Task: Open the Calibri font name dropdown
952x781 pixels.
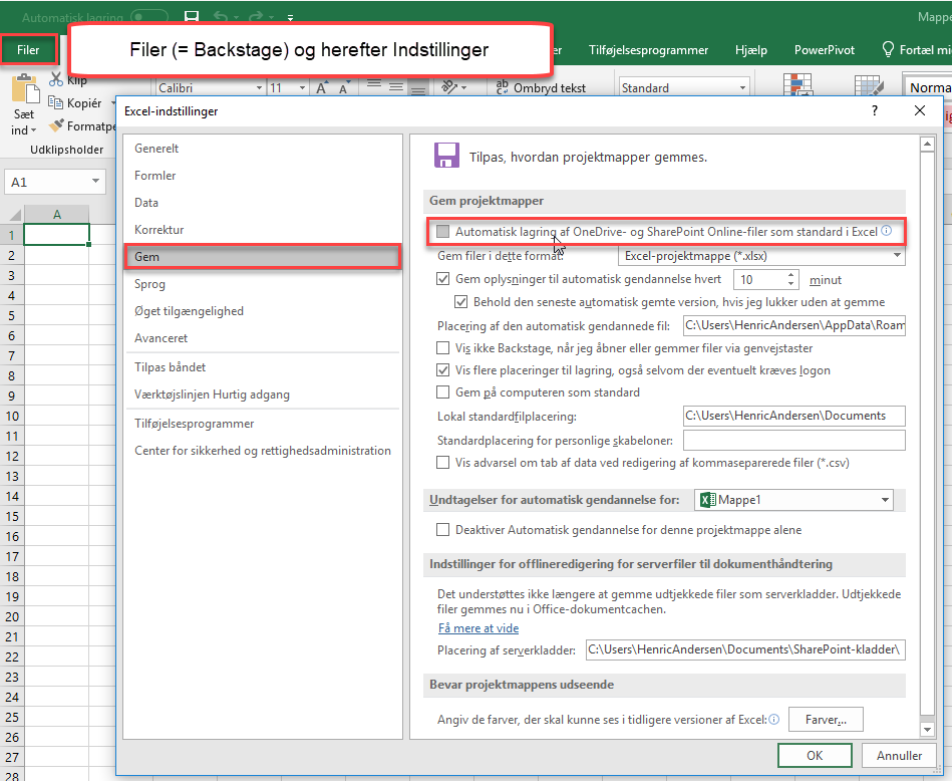Action: tap(259, 88)
